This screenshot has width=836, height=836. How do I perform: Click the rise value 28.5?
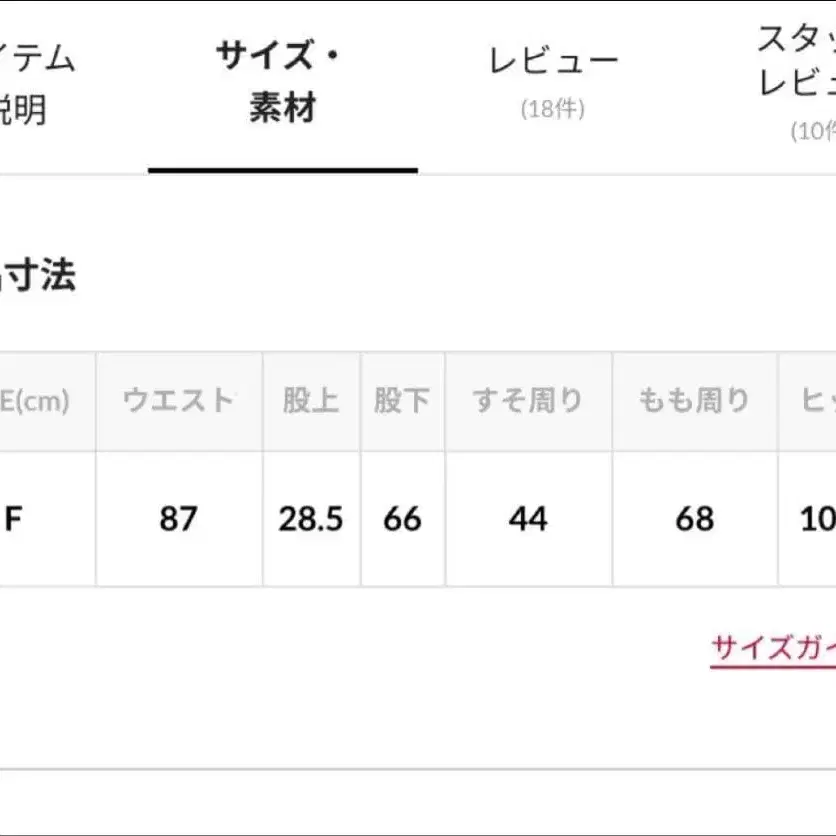coord(311,519)
